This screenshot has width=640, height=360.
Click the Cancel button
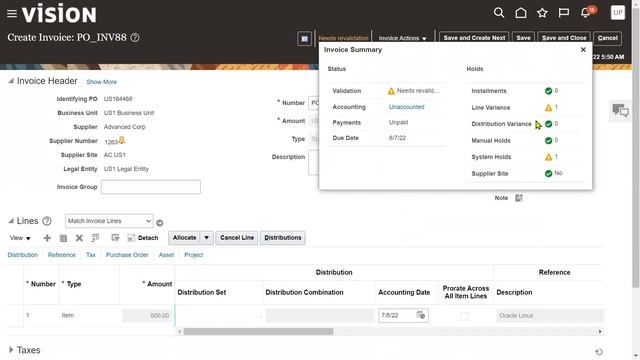tap(607, 38)
